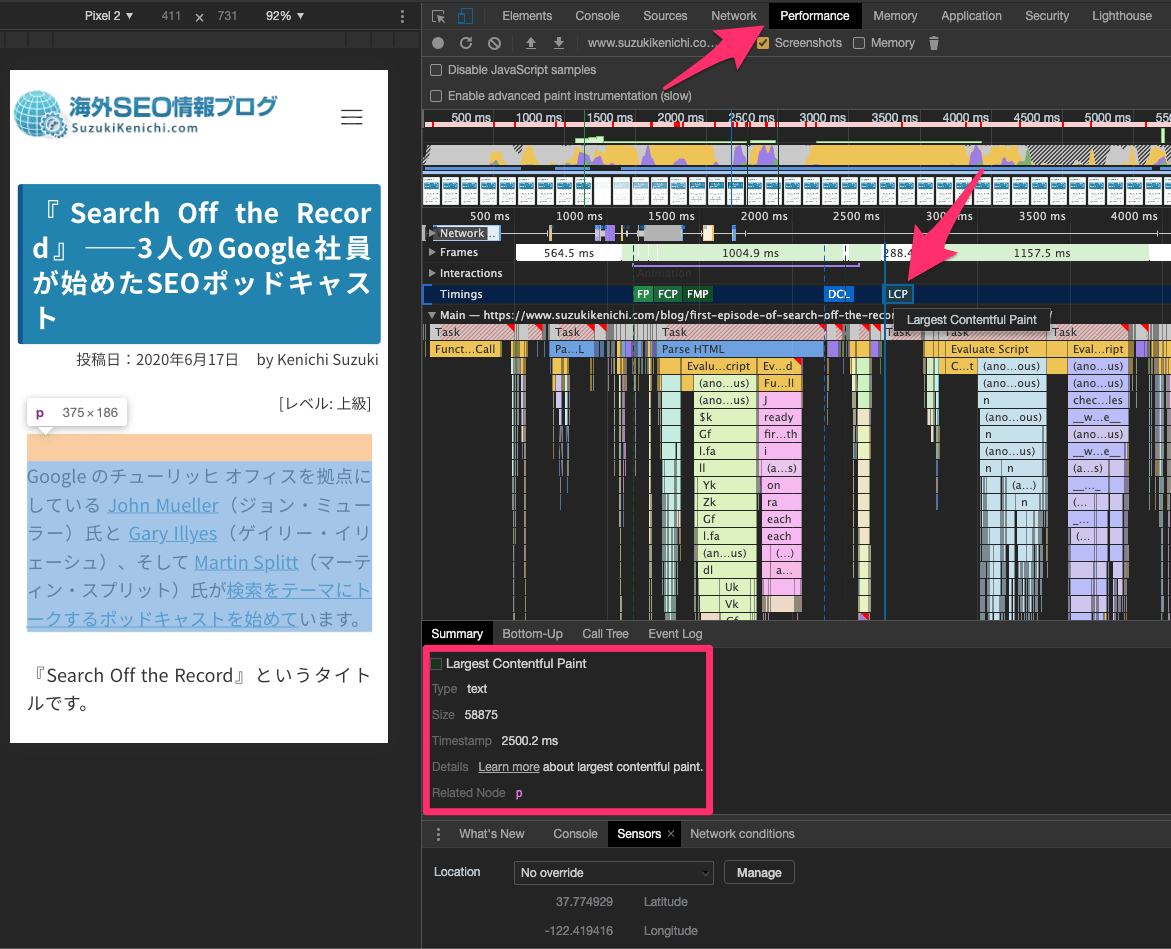
Task: Expand the Interactions track
Action: point(432,273)
